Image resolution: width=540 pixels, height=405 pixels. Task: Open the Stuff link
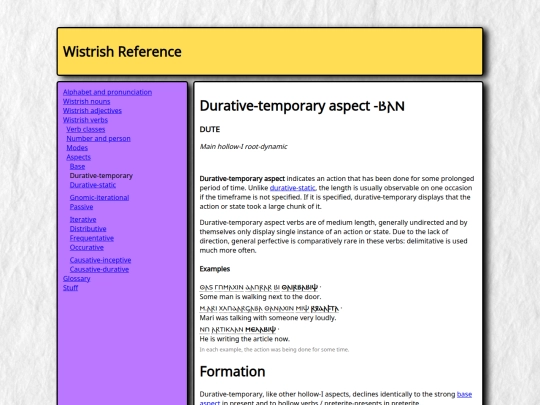pyautogui.click(x=71, y=288)
